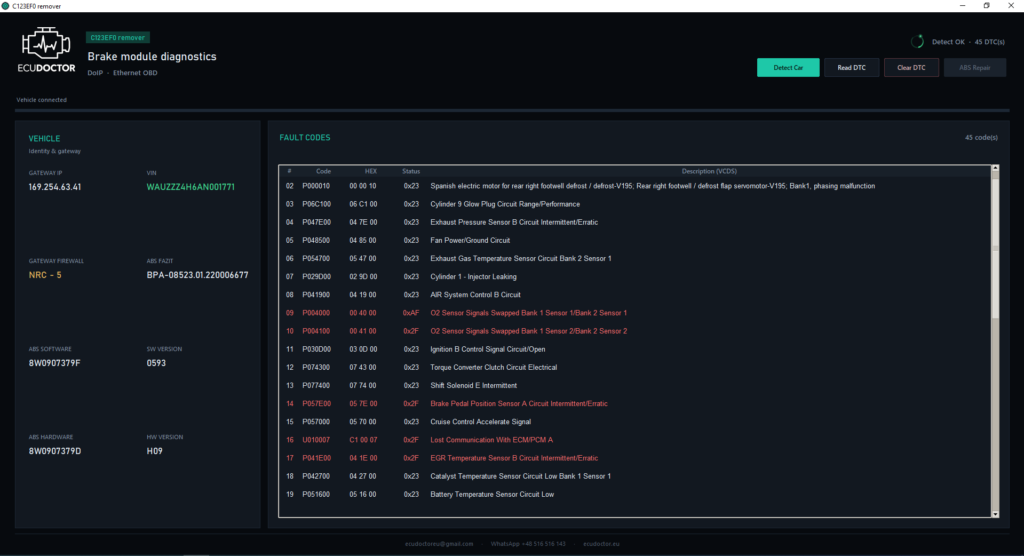Click the gateway IP 169.254.63.41

(55, 187)
